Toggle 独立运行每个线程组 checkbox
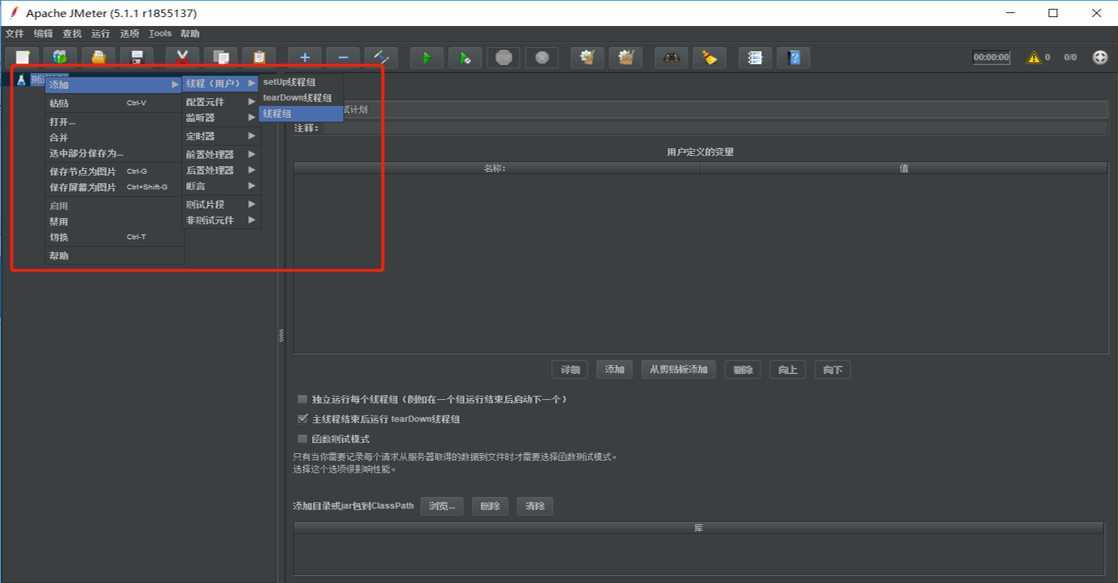1118x583 pixels. coord(302,399)
